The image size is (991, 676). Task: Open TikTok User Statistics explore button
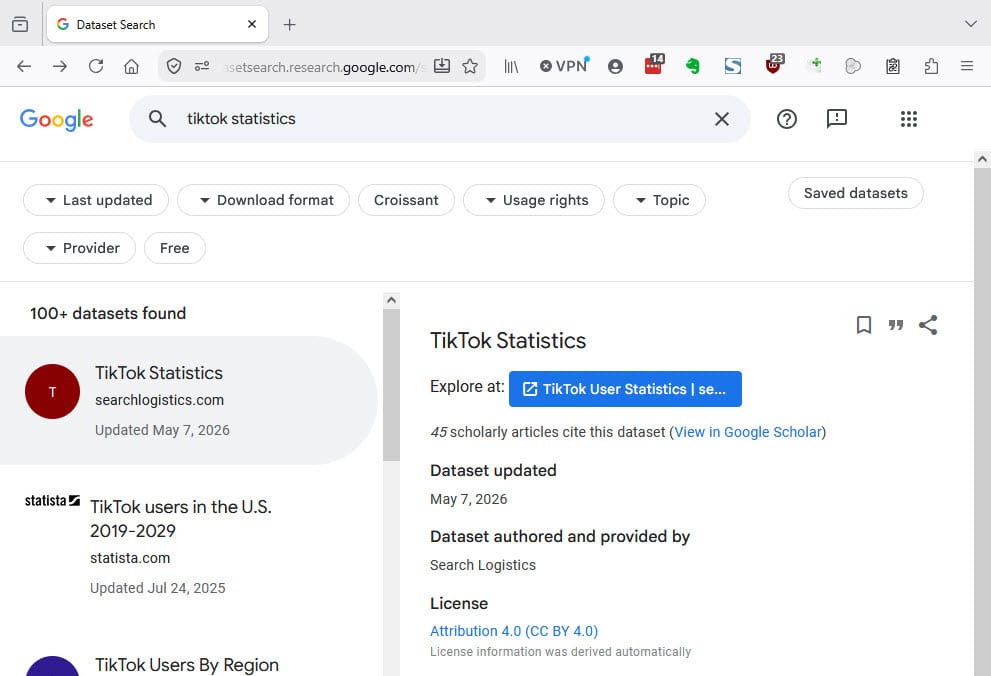[626, 389]
